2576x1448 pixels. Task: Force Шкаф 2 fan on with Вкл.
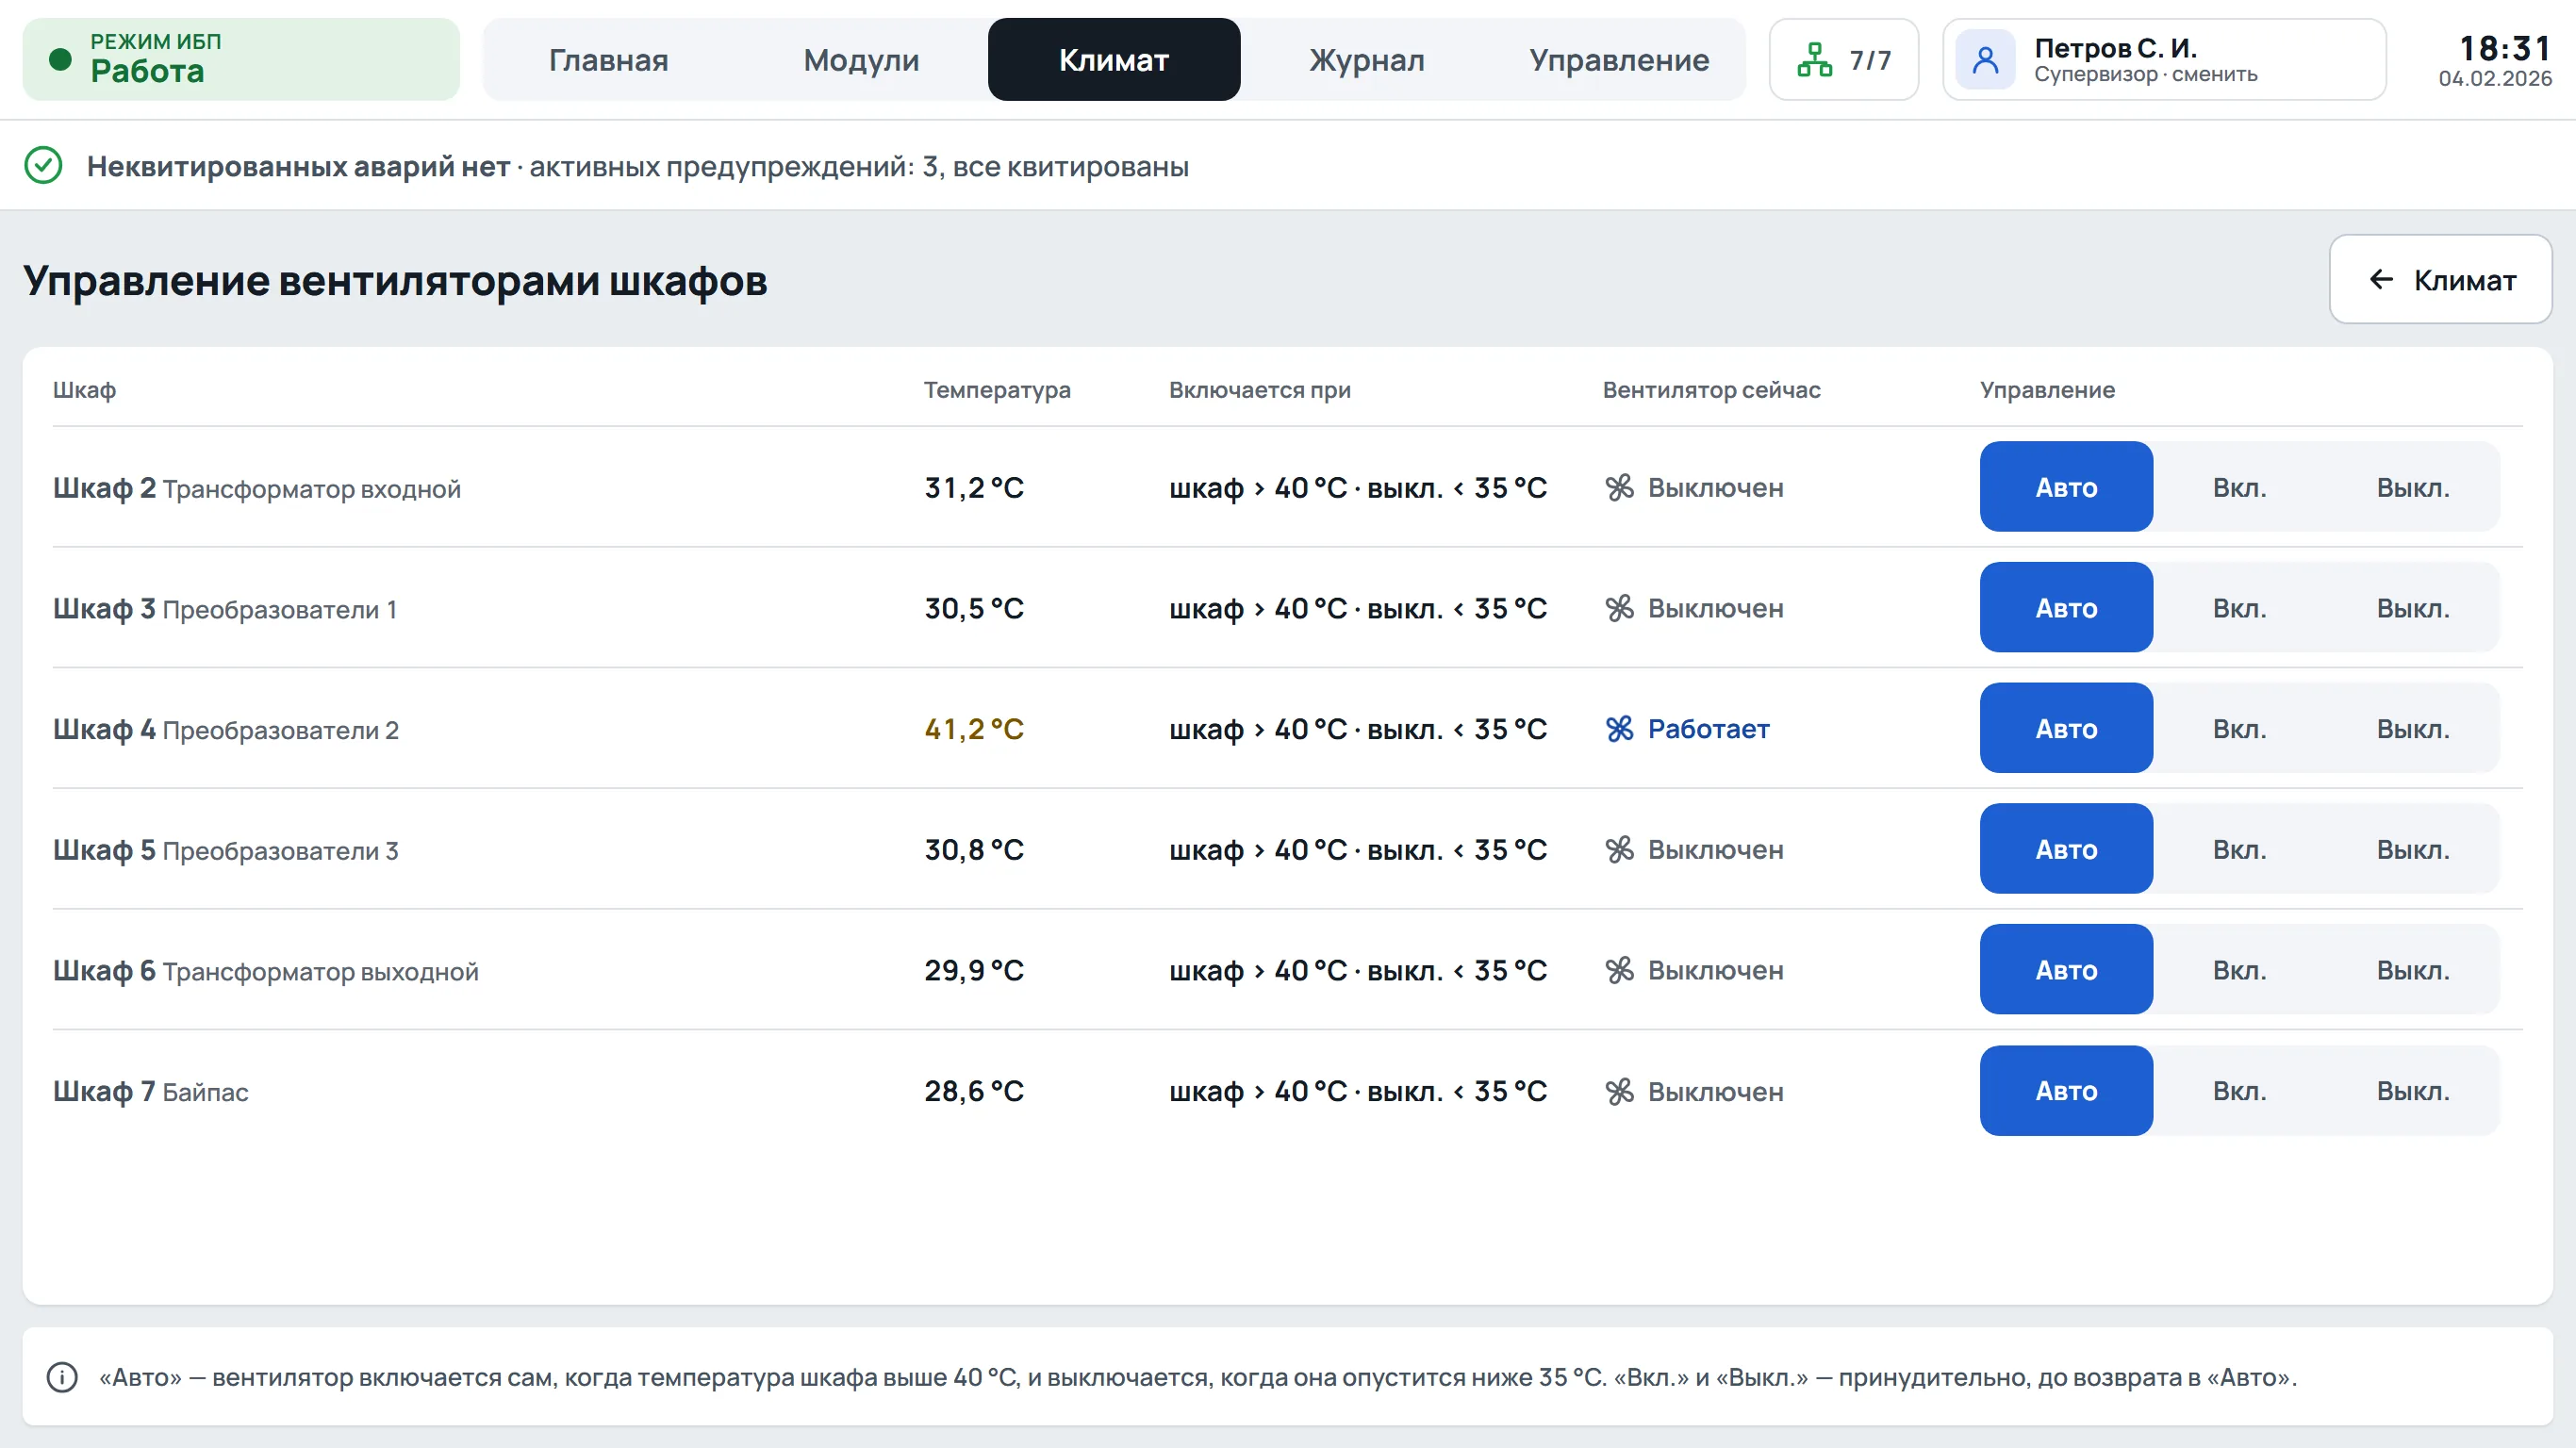pos(2239,487)
